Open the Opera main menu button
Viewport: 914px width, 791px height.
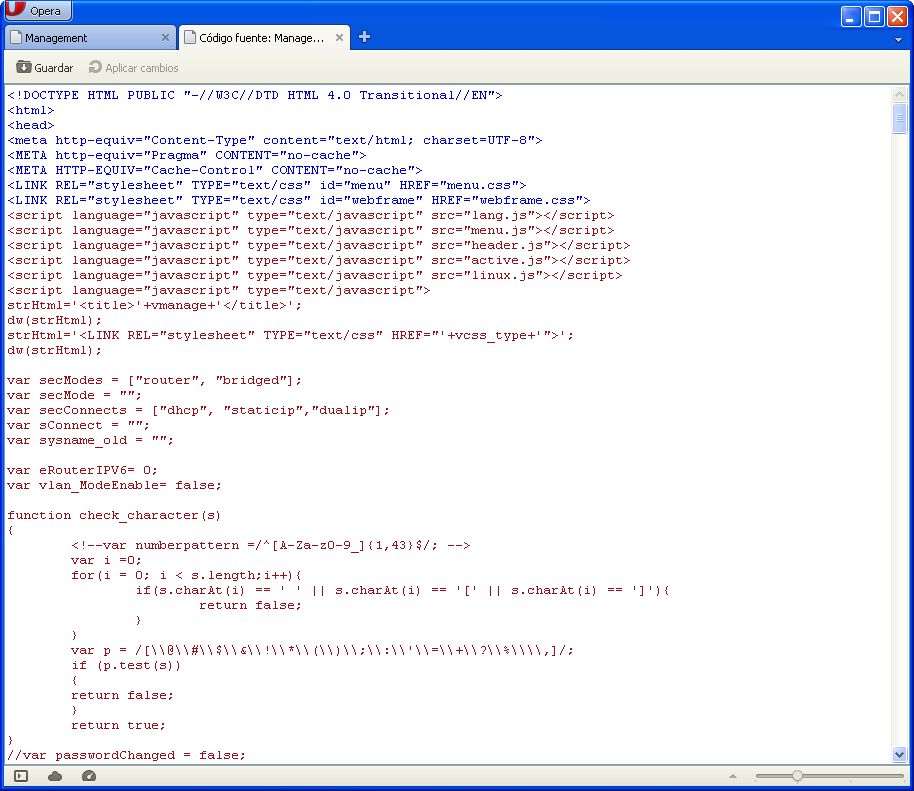37,10
